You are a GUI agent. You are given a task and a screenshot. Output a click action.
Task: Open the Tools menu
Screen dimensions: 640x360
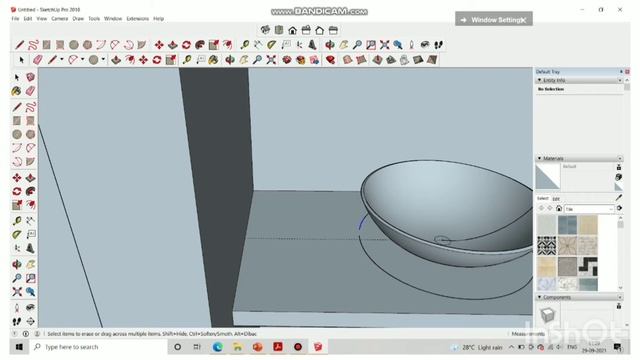[x=94, y=19]
